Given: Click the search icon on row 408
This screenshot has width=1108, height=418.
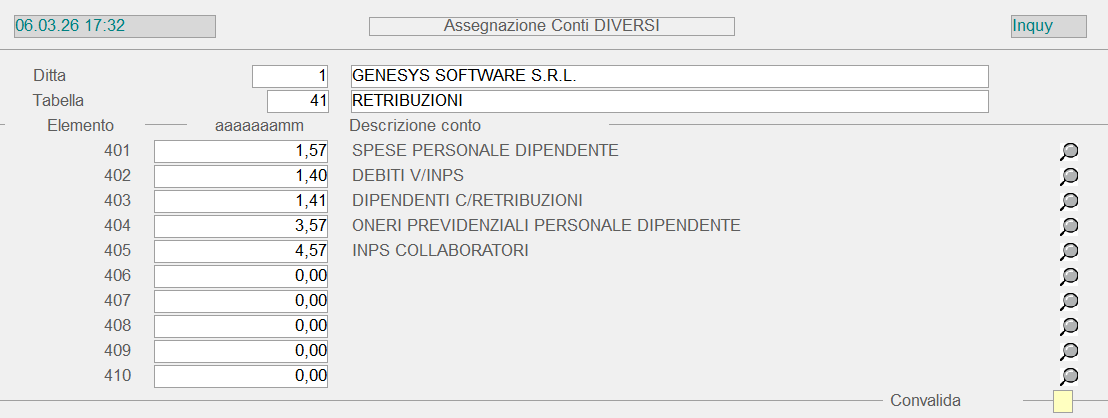Looking at the screenshot, I should click(1069, 326).
